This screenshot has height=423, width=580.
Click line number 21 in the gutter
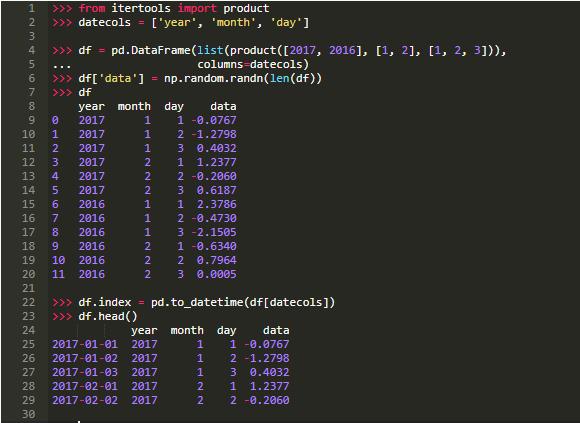click(28, 288)
